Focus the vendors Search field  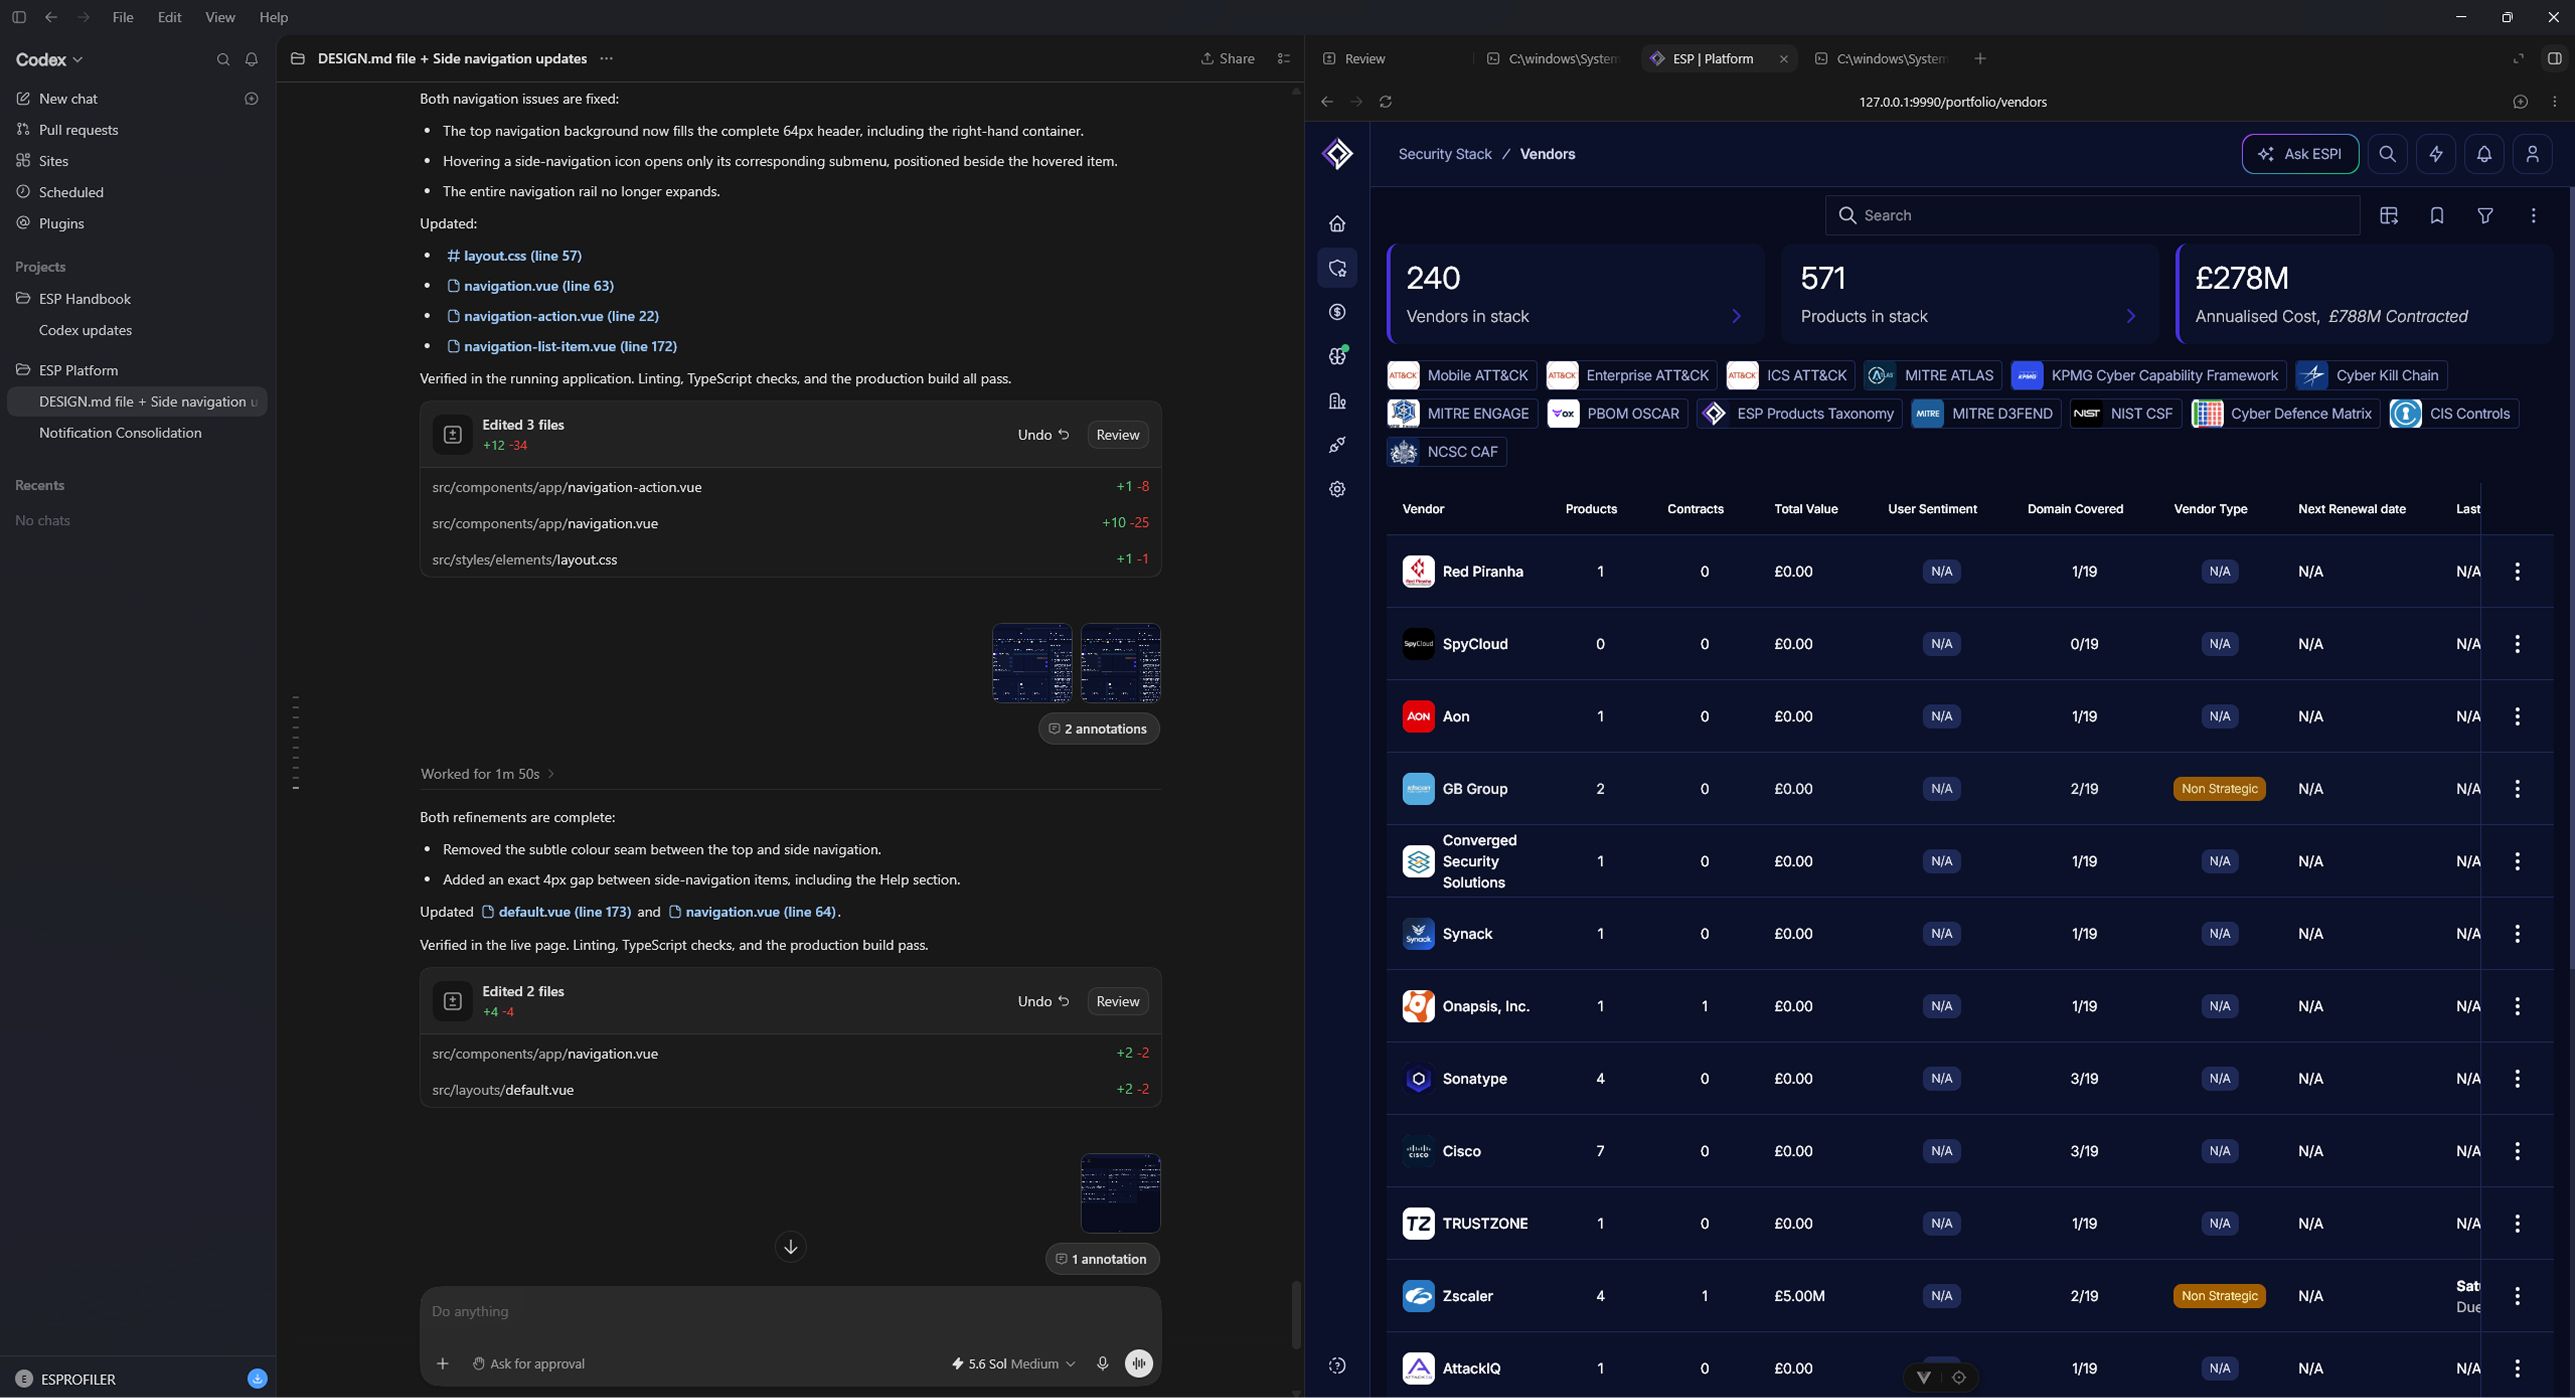pos(2092,216)
